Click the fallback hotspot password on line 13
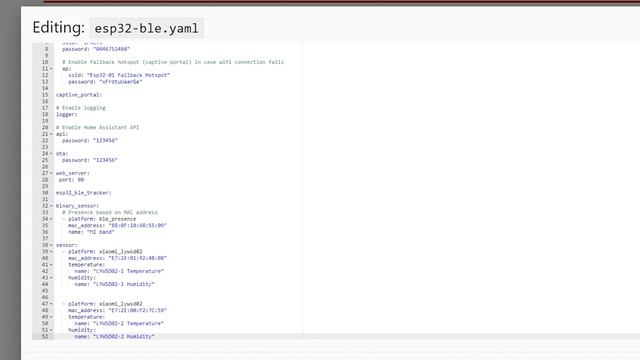This screenshot has width=640, height=360. tap(121, 82)
